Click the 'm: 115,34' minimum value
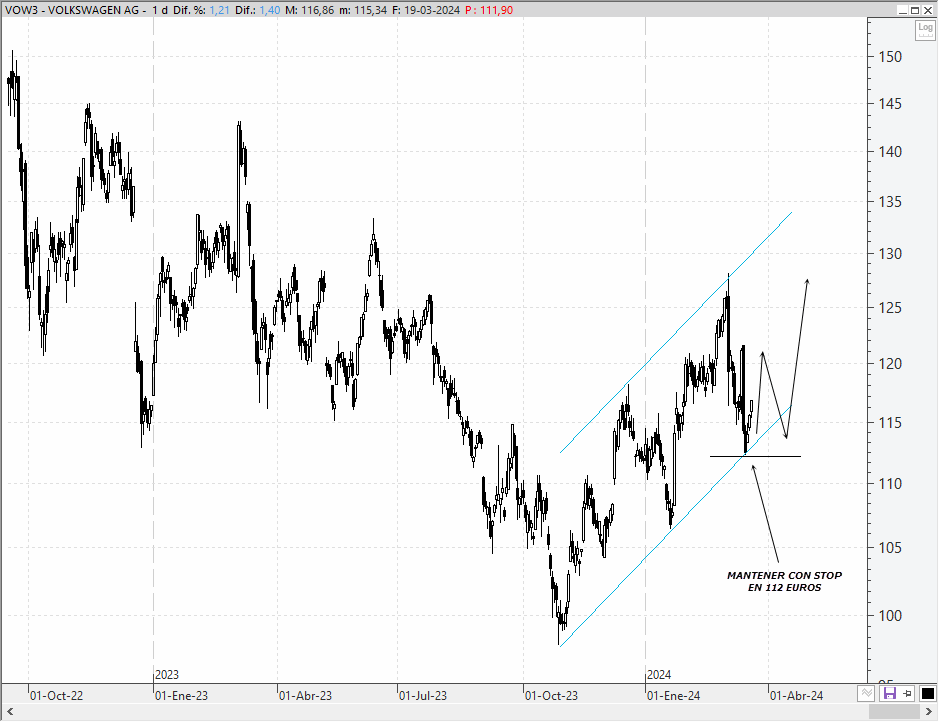 363,10
